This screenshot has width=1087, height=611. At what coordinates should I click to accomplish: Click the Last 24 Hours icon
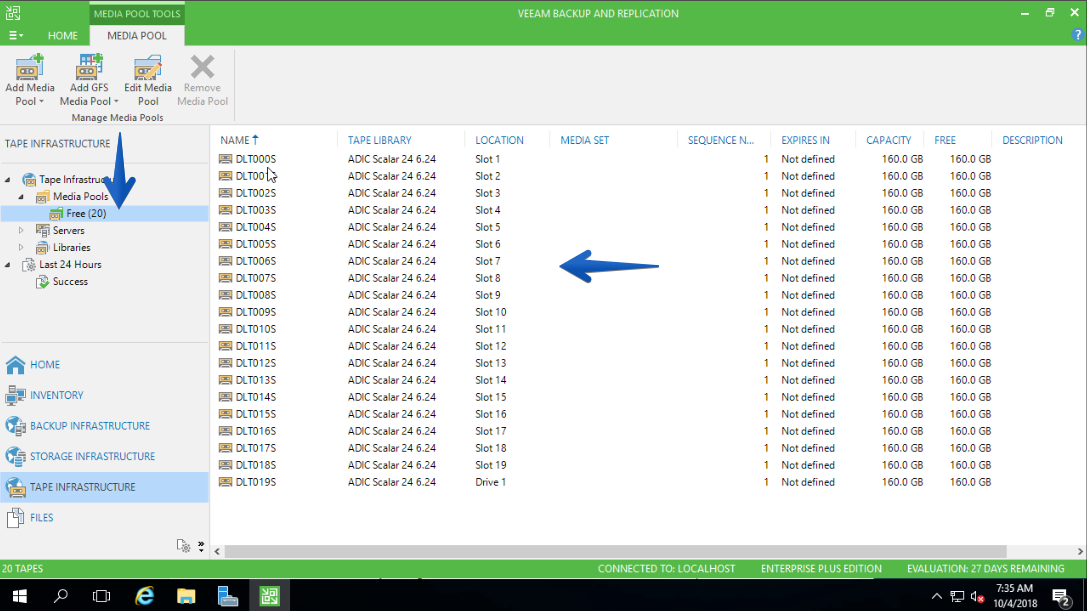point(29,265)
